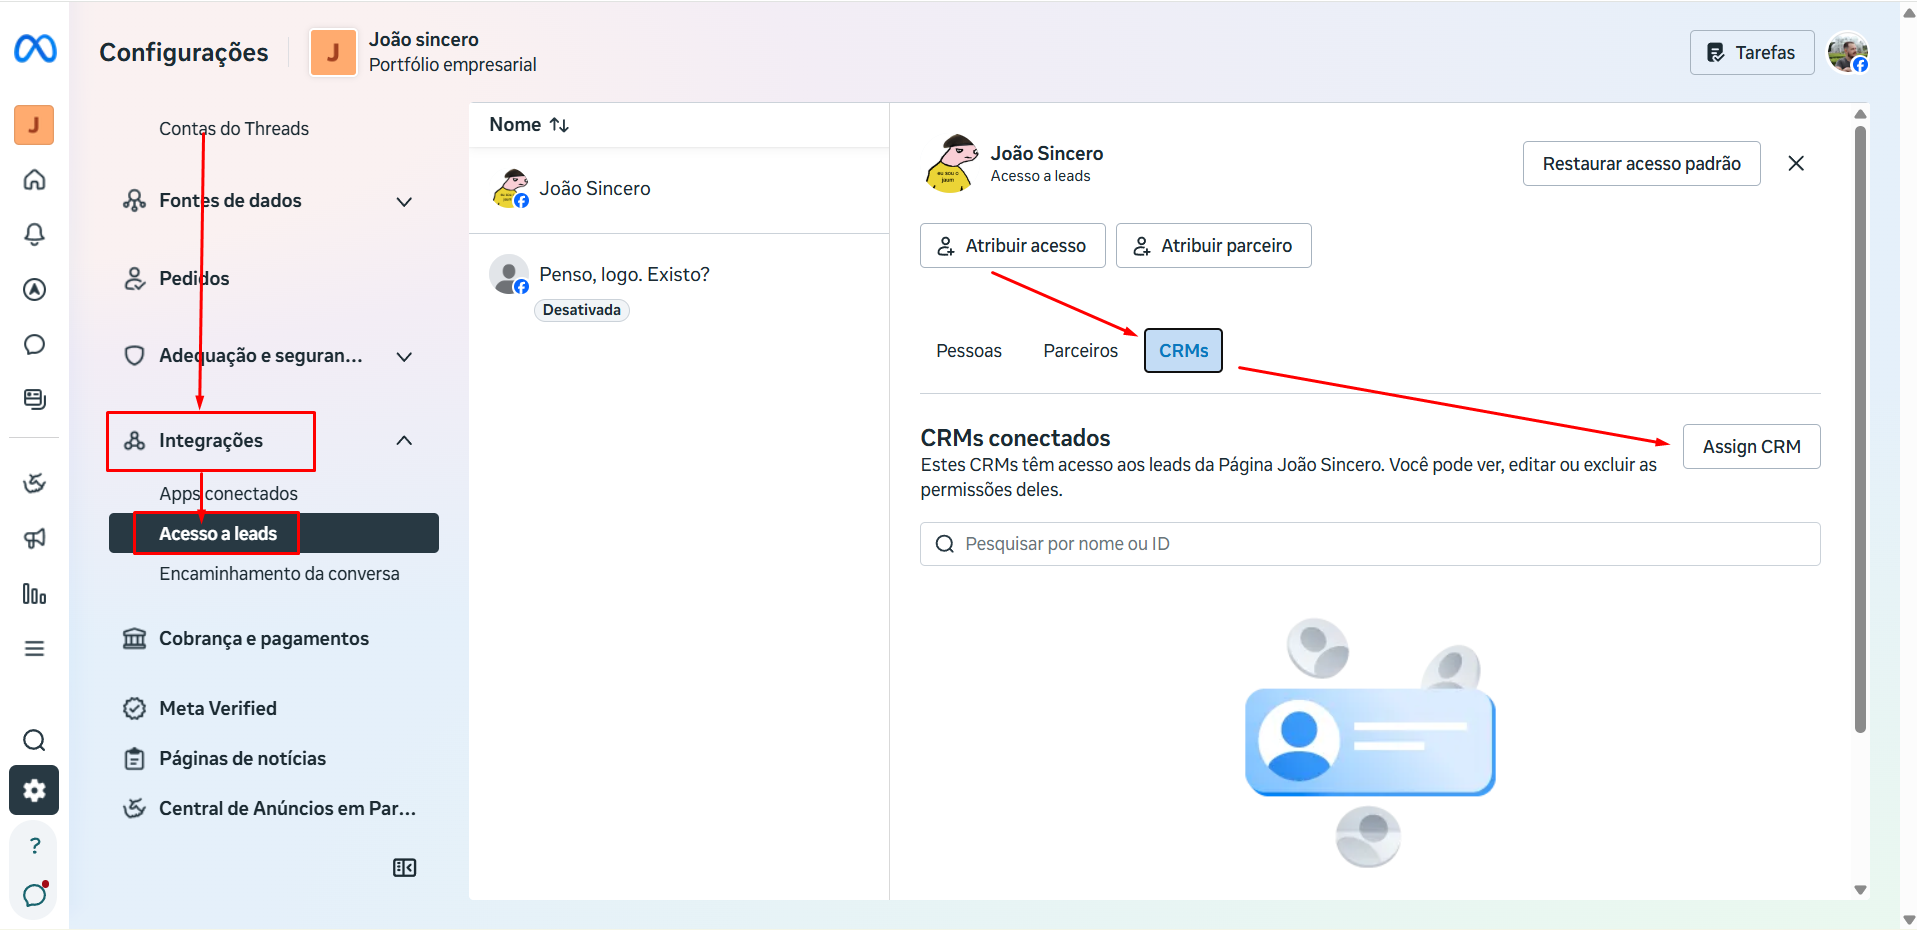Open notifications bell icon
The image size is (1917, 930).
pos(34,234)
